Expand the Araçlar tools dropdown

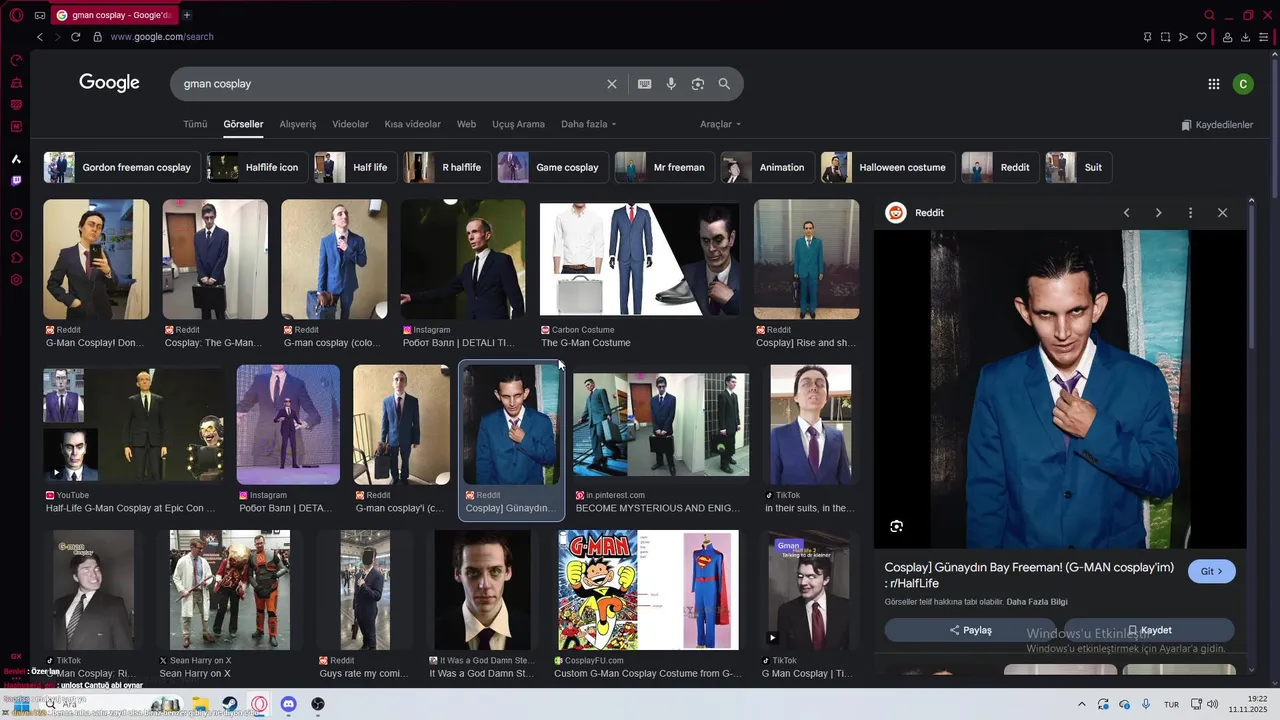(720, 124)
